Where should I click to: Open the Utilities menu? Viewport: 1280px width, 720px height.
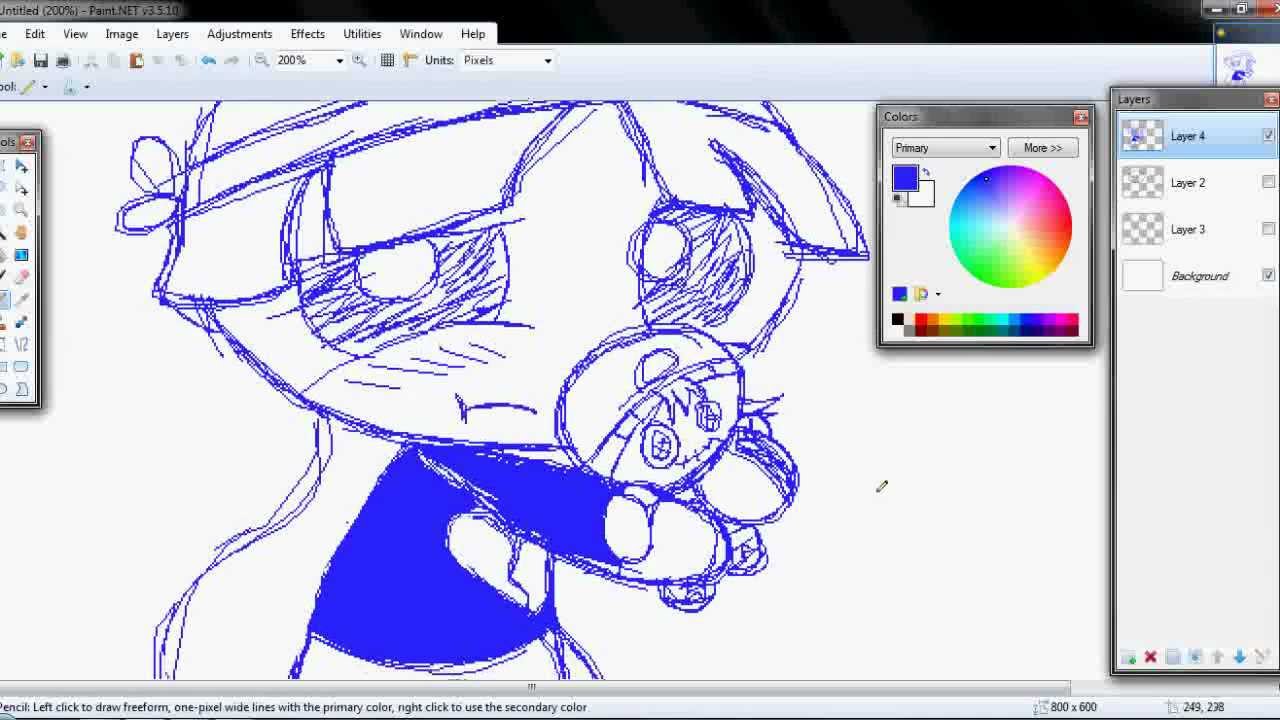point(362,34)
